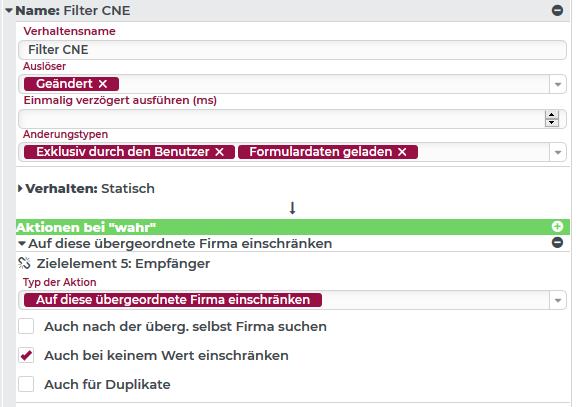Decrease the delay value with down arrow
Image resolution: width=577 pixels, height=407 pixels.
pos(551,123)
